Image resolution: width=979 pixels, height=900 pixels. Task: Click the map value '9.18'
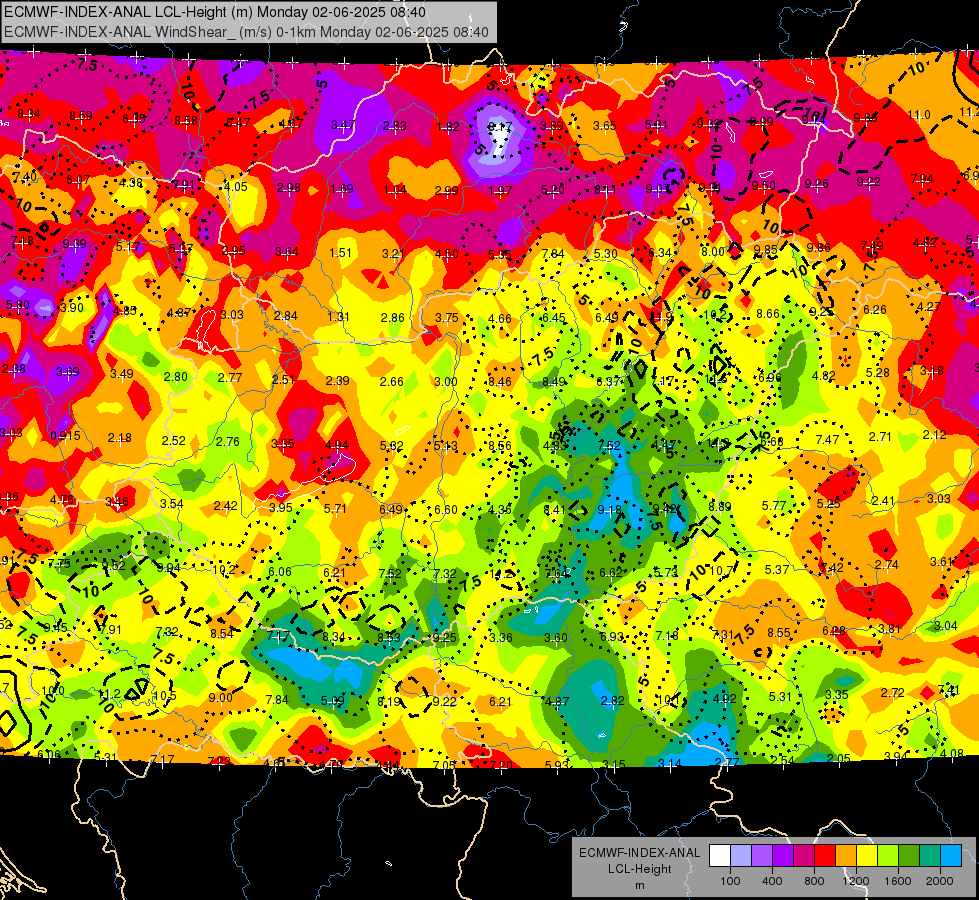pos(609,510)
